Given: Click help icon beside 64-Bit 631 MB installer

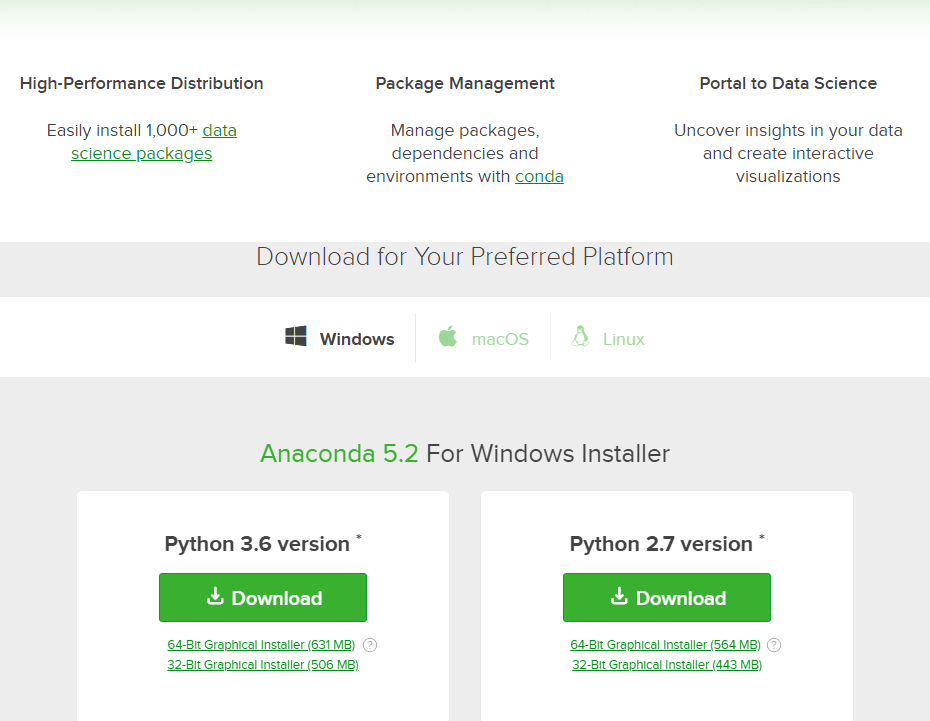Looking at the screenshot, I should (x=370, y=645).
